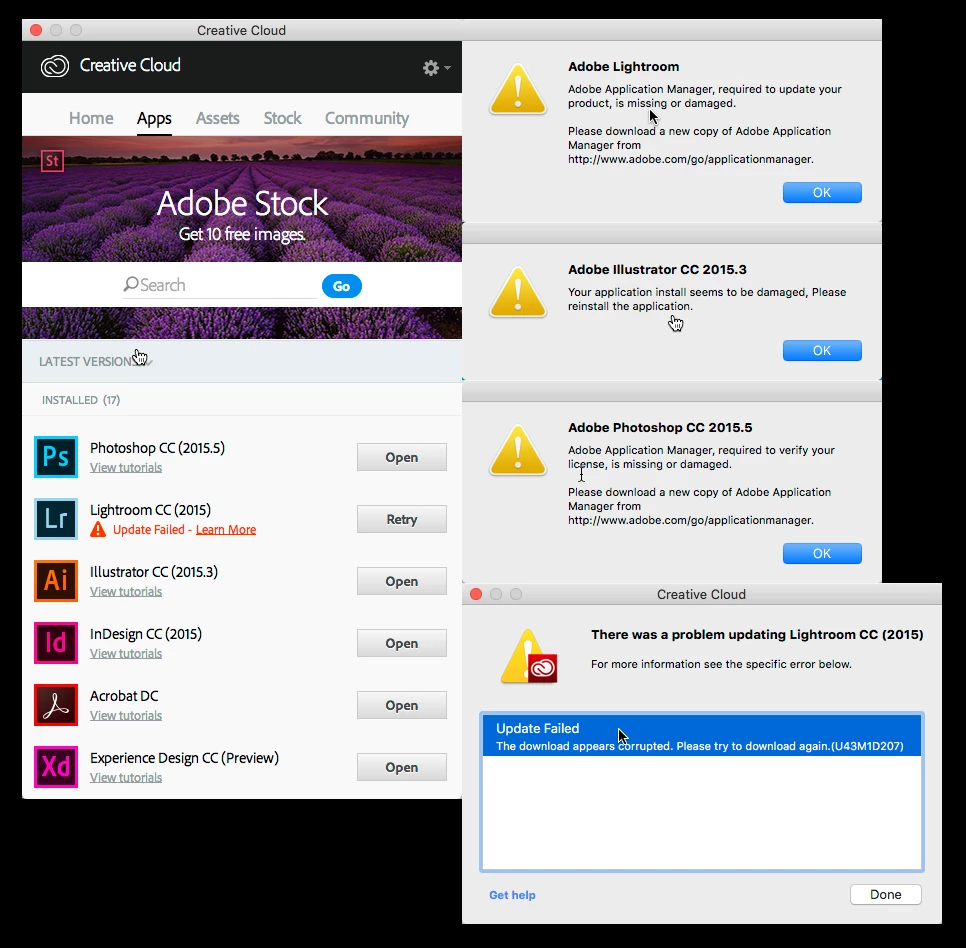Click the Lightroom Lr app icon
The width and height of the screenshot is (966, 948).
click(x=56, y=519)
